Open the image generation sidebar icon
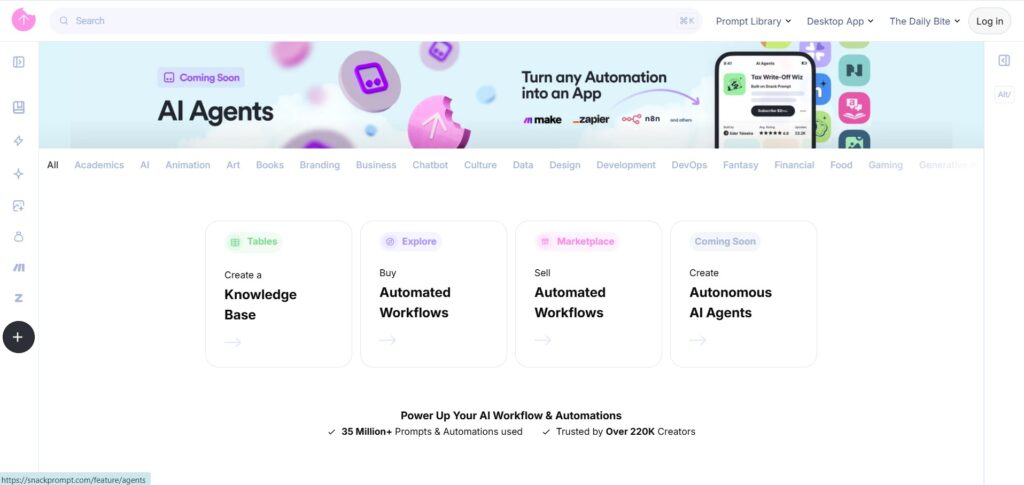The height and width of the screenshot is (485, 1024). [x=18, y=206]
